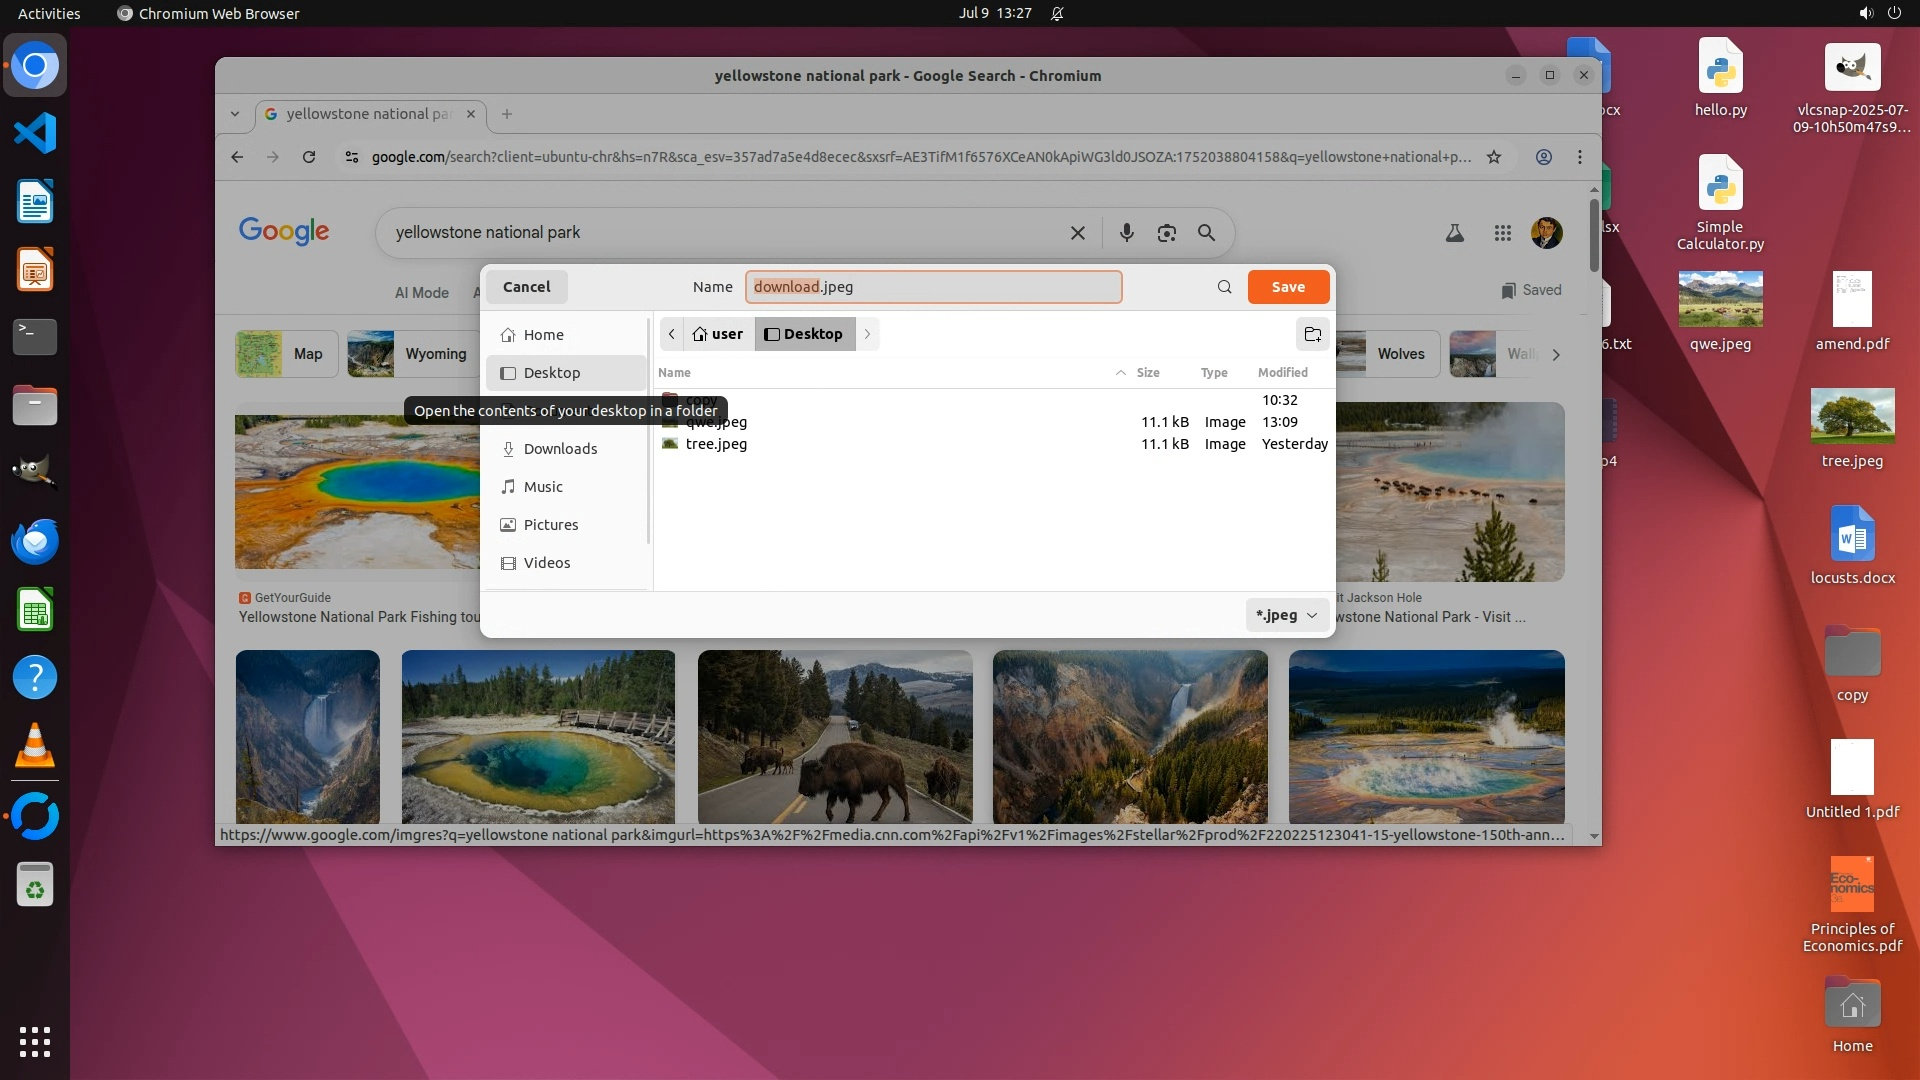
Task: Click the user path bar button
Action: point(718,334)
